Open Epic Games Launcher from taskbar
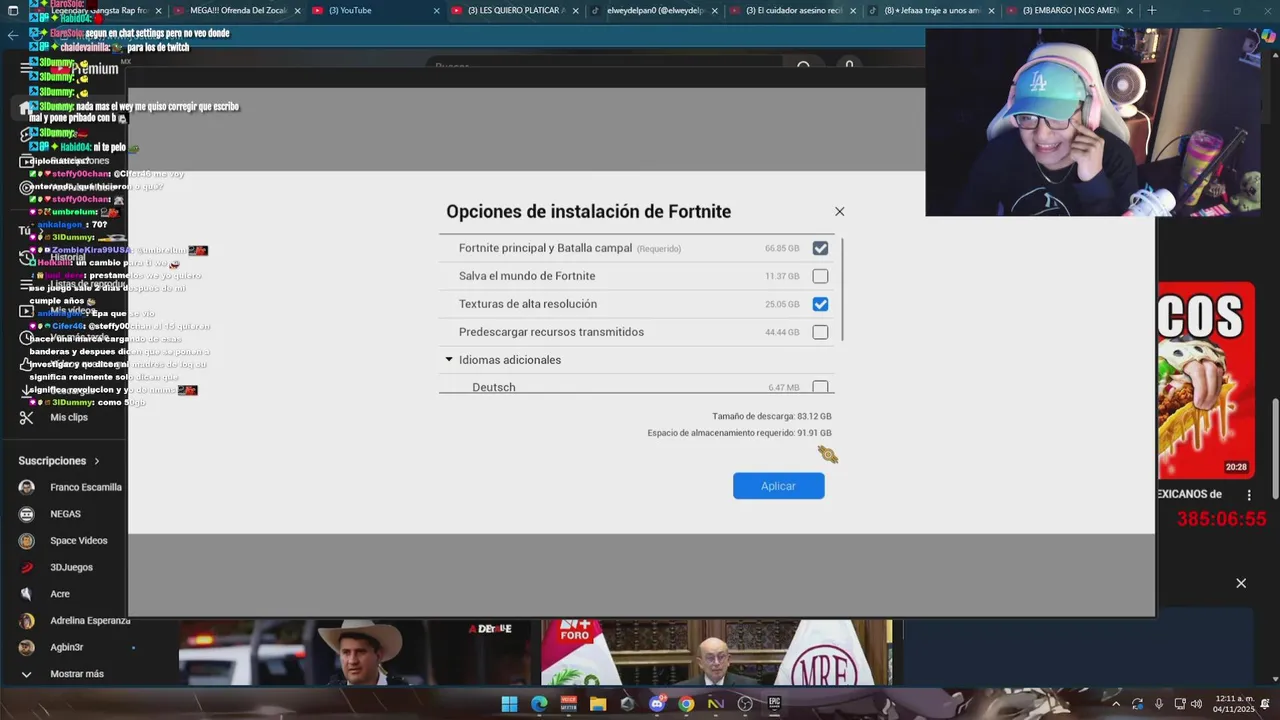1280x720 pixels. pos(774,704)
